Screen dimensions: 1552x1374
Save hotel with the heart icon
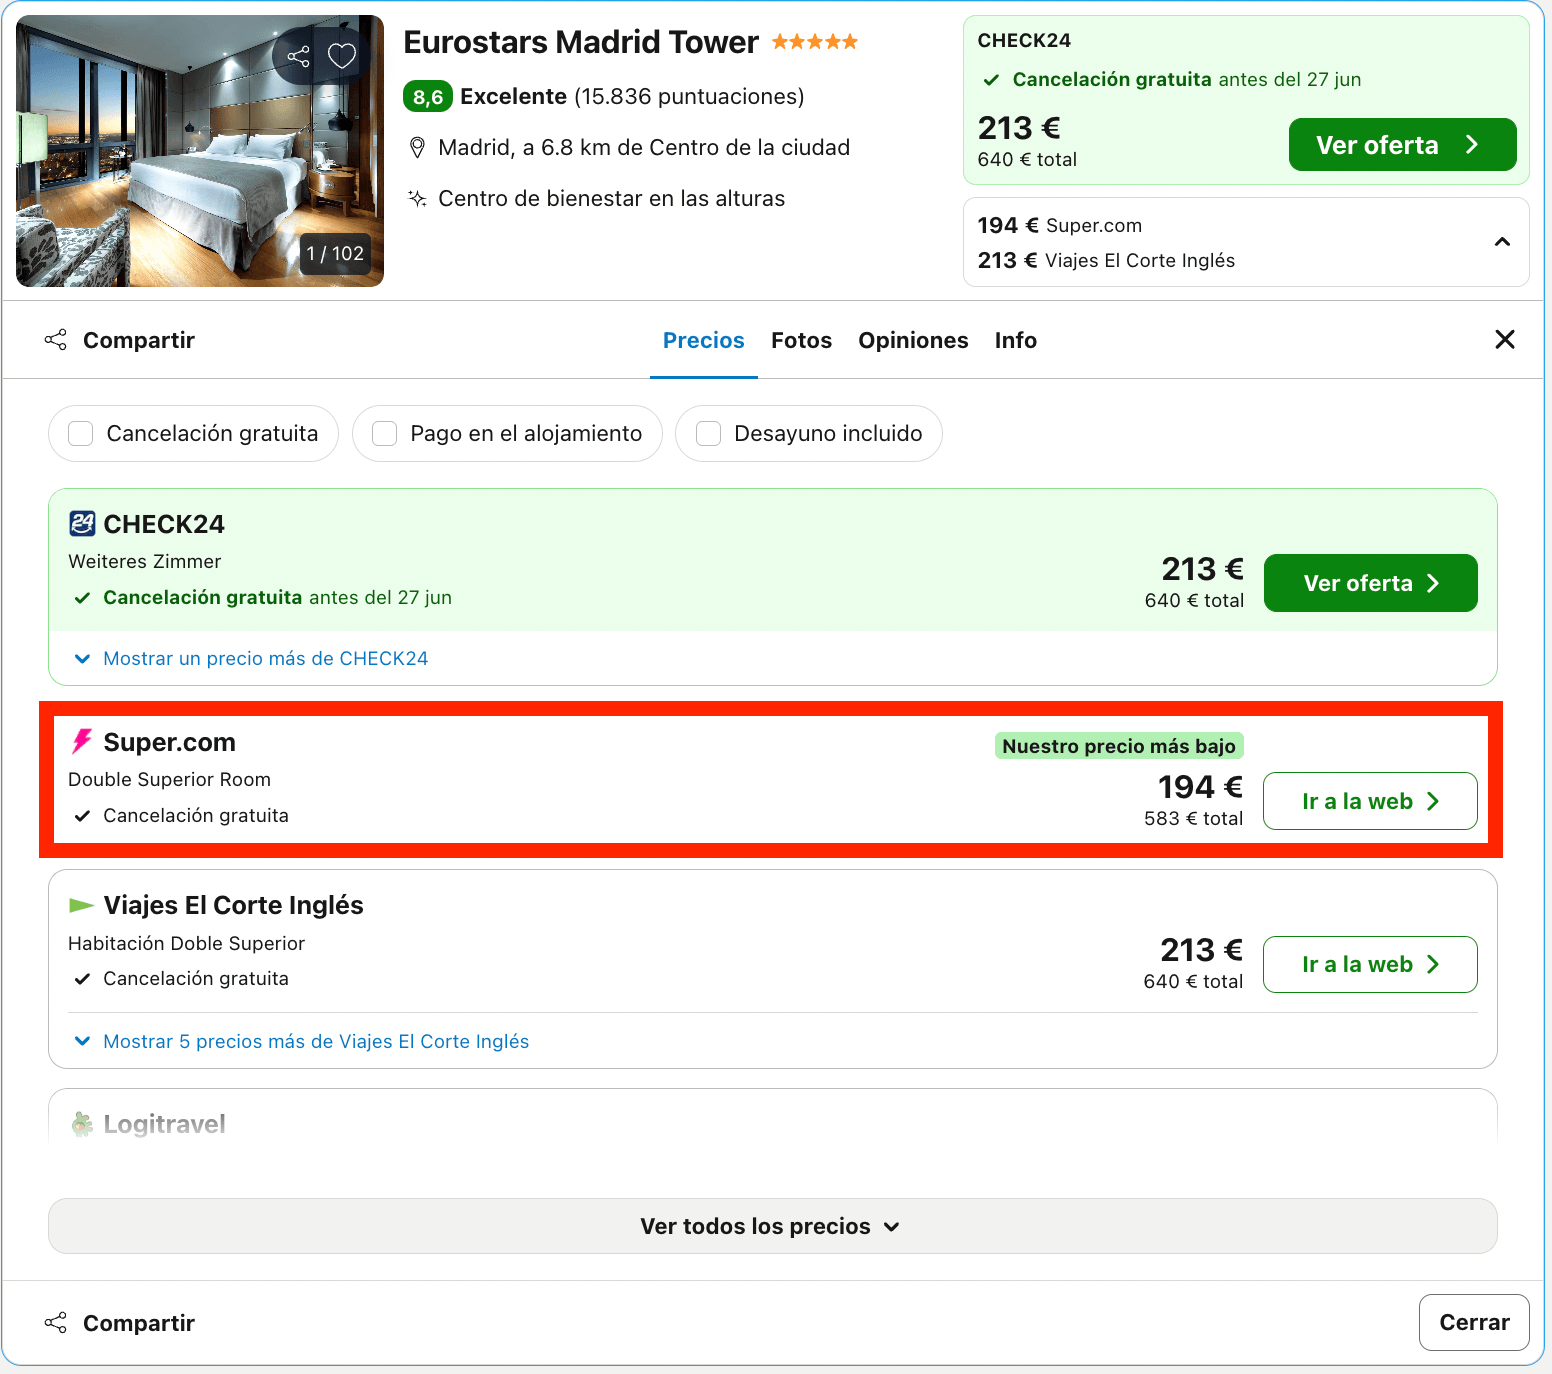point(342,56)
